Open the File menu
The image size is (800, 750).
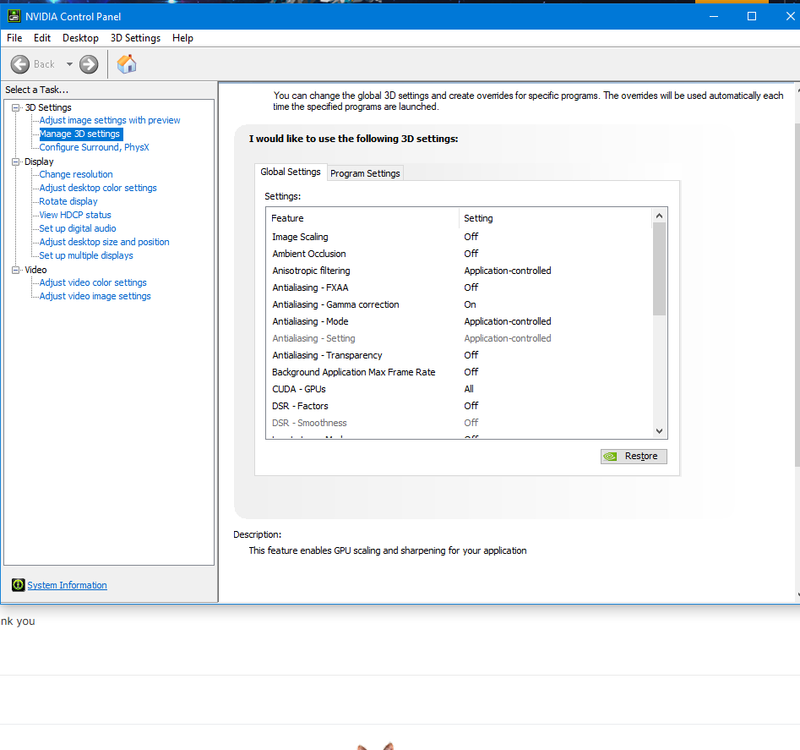(14, 38)
